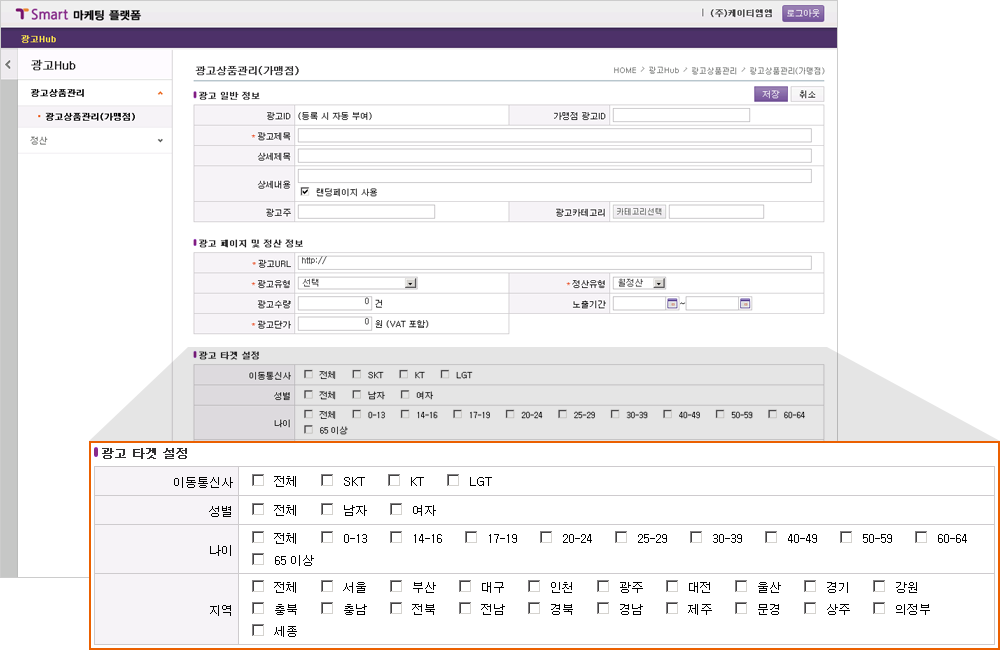Click the T Smart 마케팅 플랫폼 logo
Viewport: 1000px width, 650px height.
[x=78, y=14]
